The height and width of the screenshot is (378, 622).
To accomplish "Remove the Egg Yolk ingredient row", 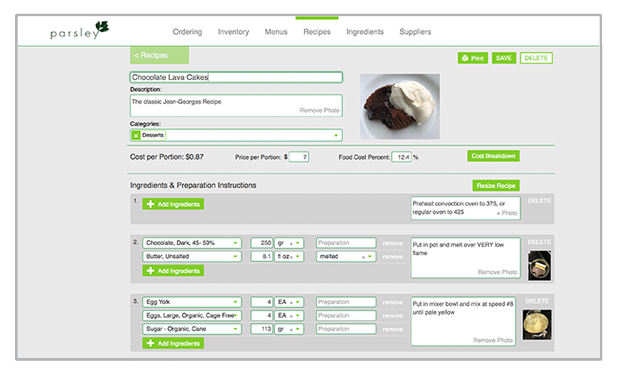I will point(392,303).
